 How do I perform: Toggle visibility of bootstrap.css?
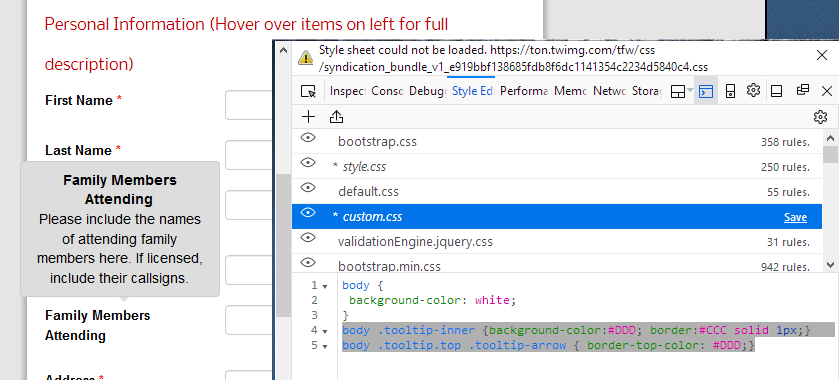click(308, 138)
